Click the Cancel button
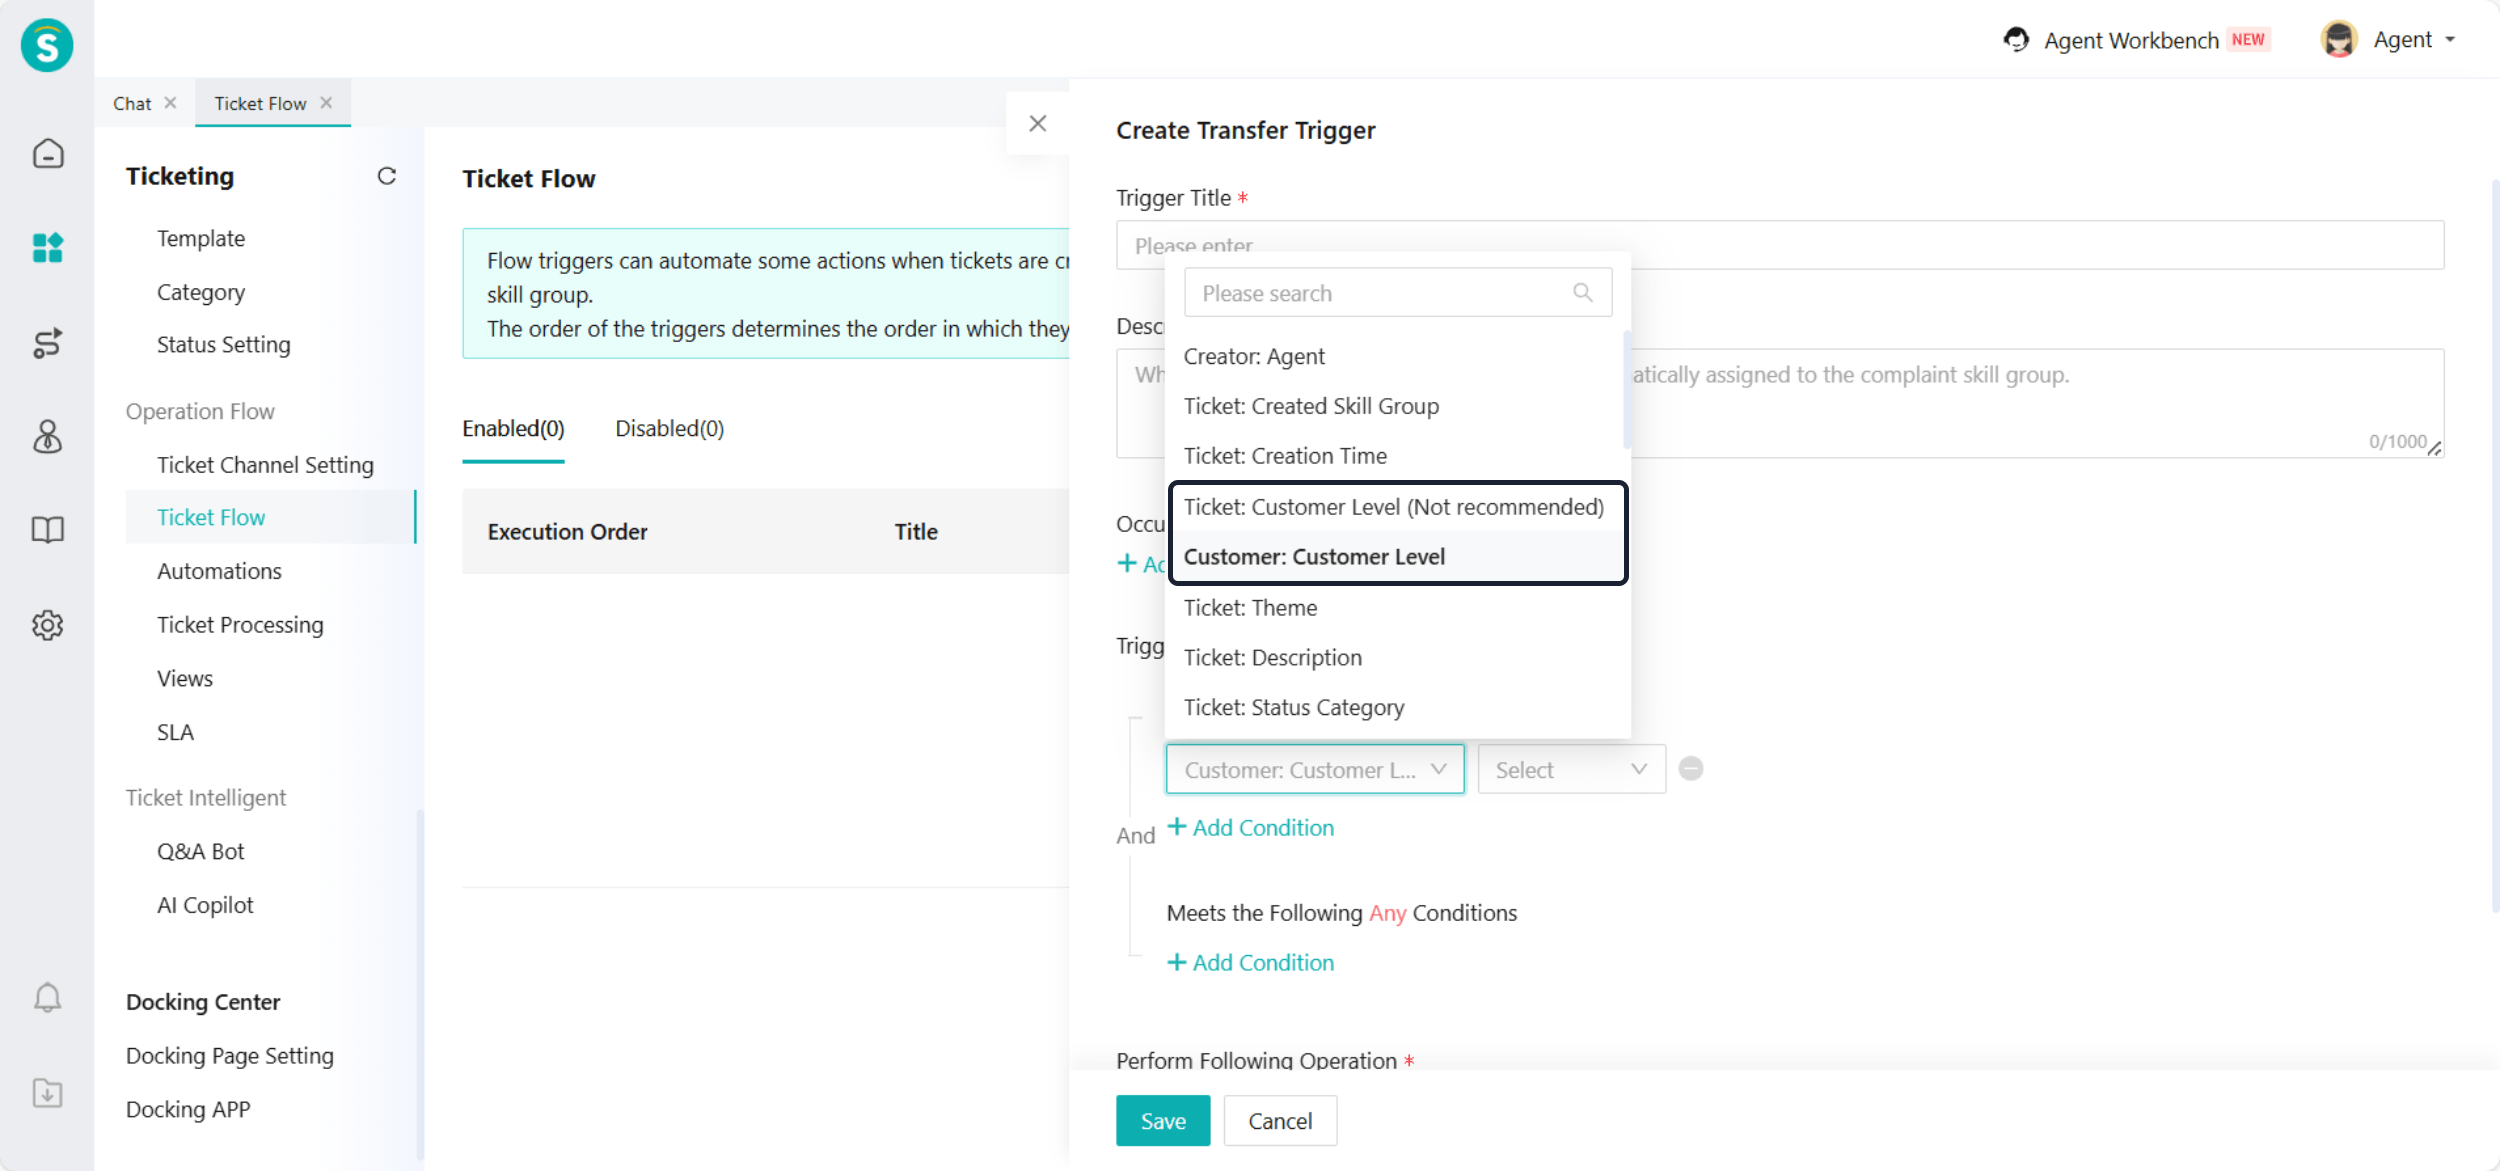Viewport: 2500px width, 1171px height. point(1279,1120)
